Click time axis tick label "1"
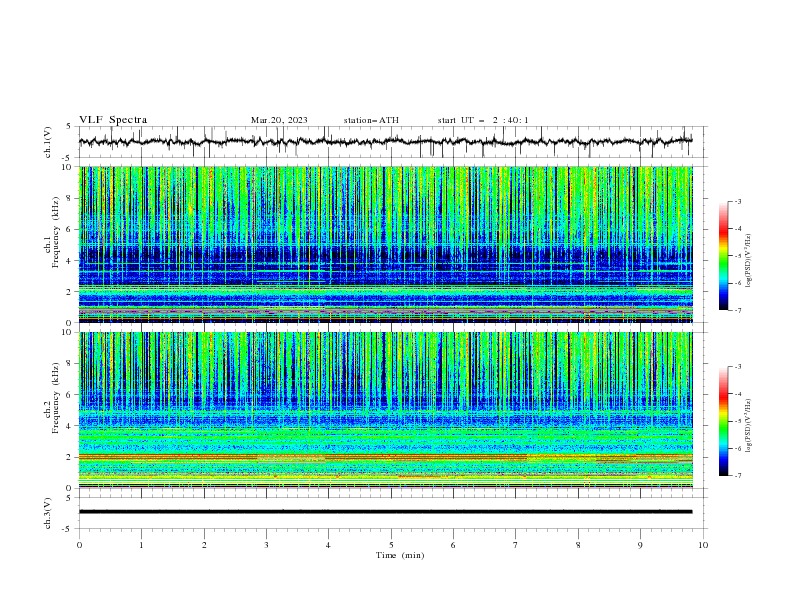Viewport: 792px width, 612px height. coord(141,545)
